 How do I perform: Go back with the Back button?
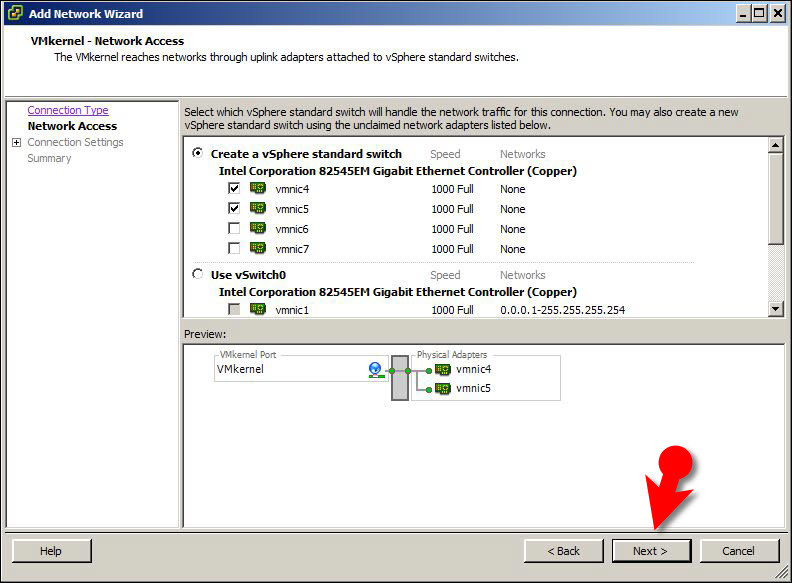pos(564,551)
